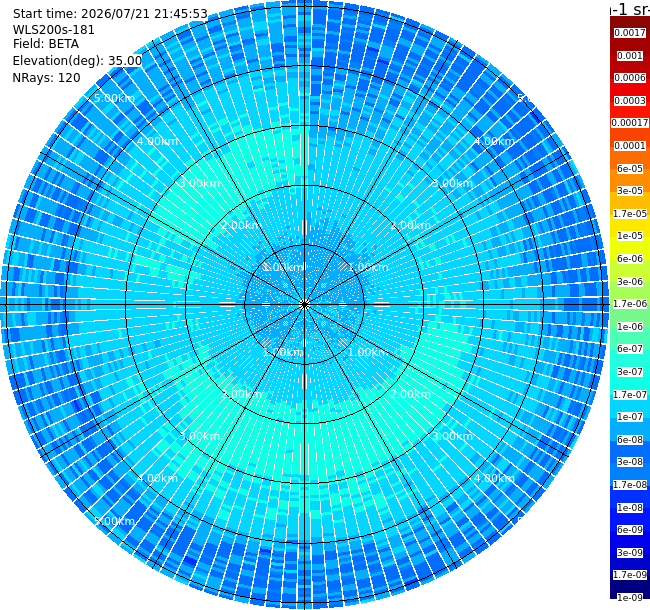Select the red 0.0003 colorbar swatch
The image size is (650, 610).
pyautogui.click(x=630, y=101)
